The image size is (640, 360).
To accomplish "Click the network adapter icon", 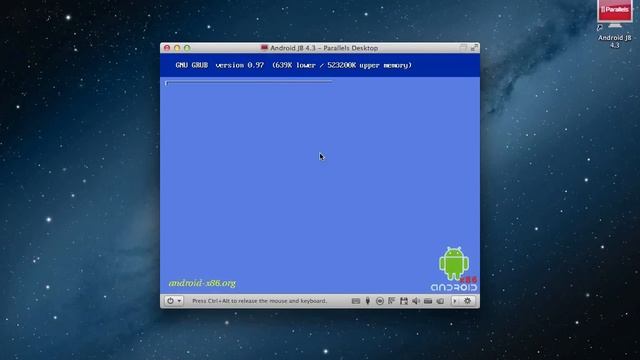I will 392,301.
